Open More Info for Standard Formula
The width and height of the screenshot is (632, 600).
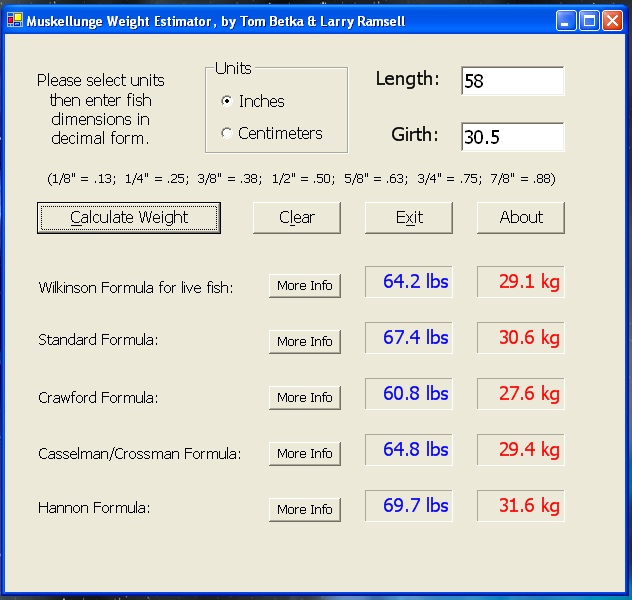[x=305, y=342]
